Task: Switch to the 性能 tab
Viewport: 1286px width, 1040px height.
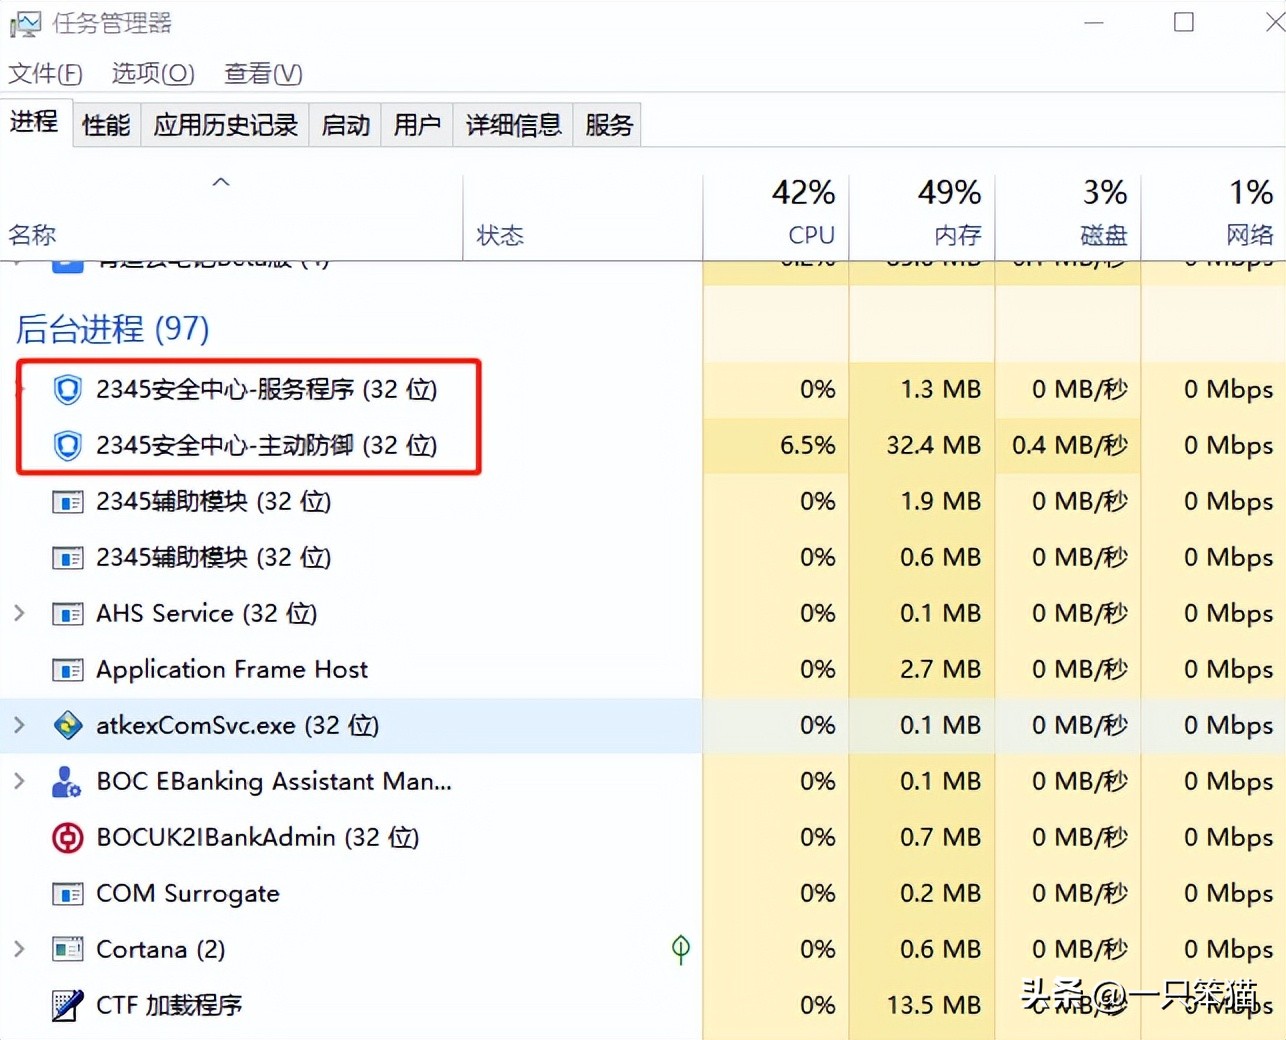Action: point(105,123)
